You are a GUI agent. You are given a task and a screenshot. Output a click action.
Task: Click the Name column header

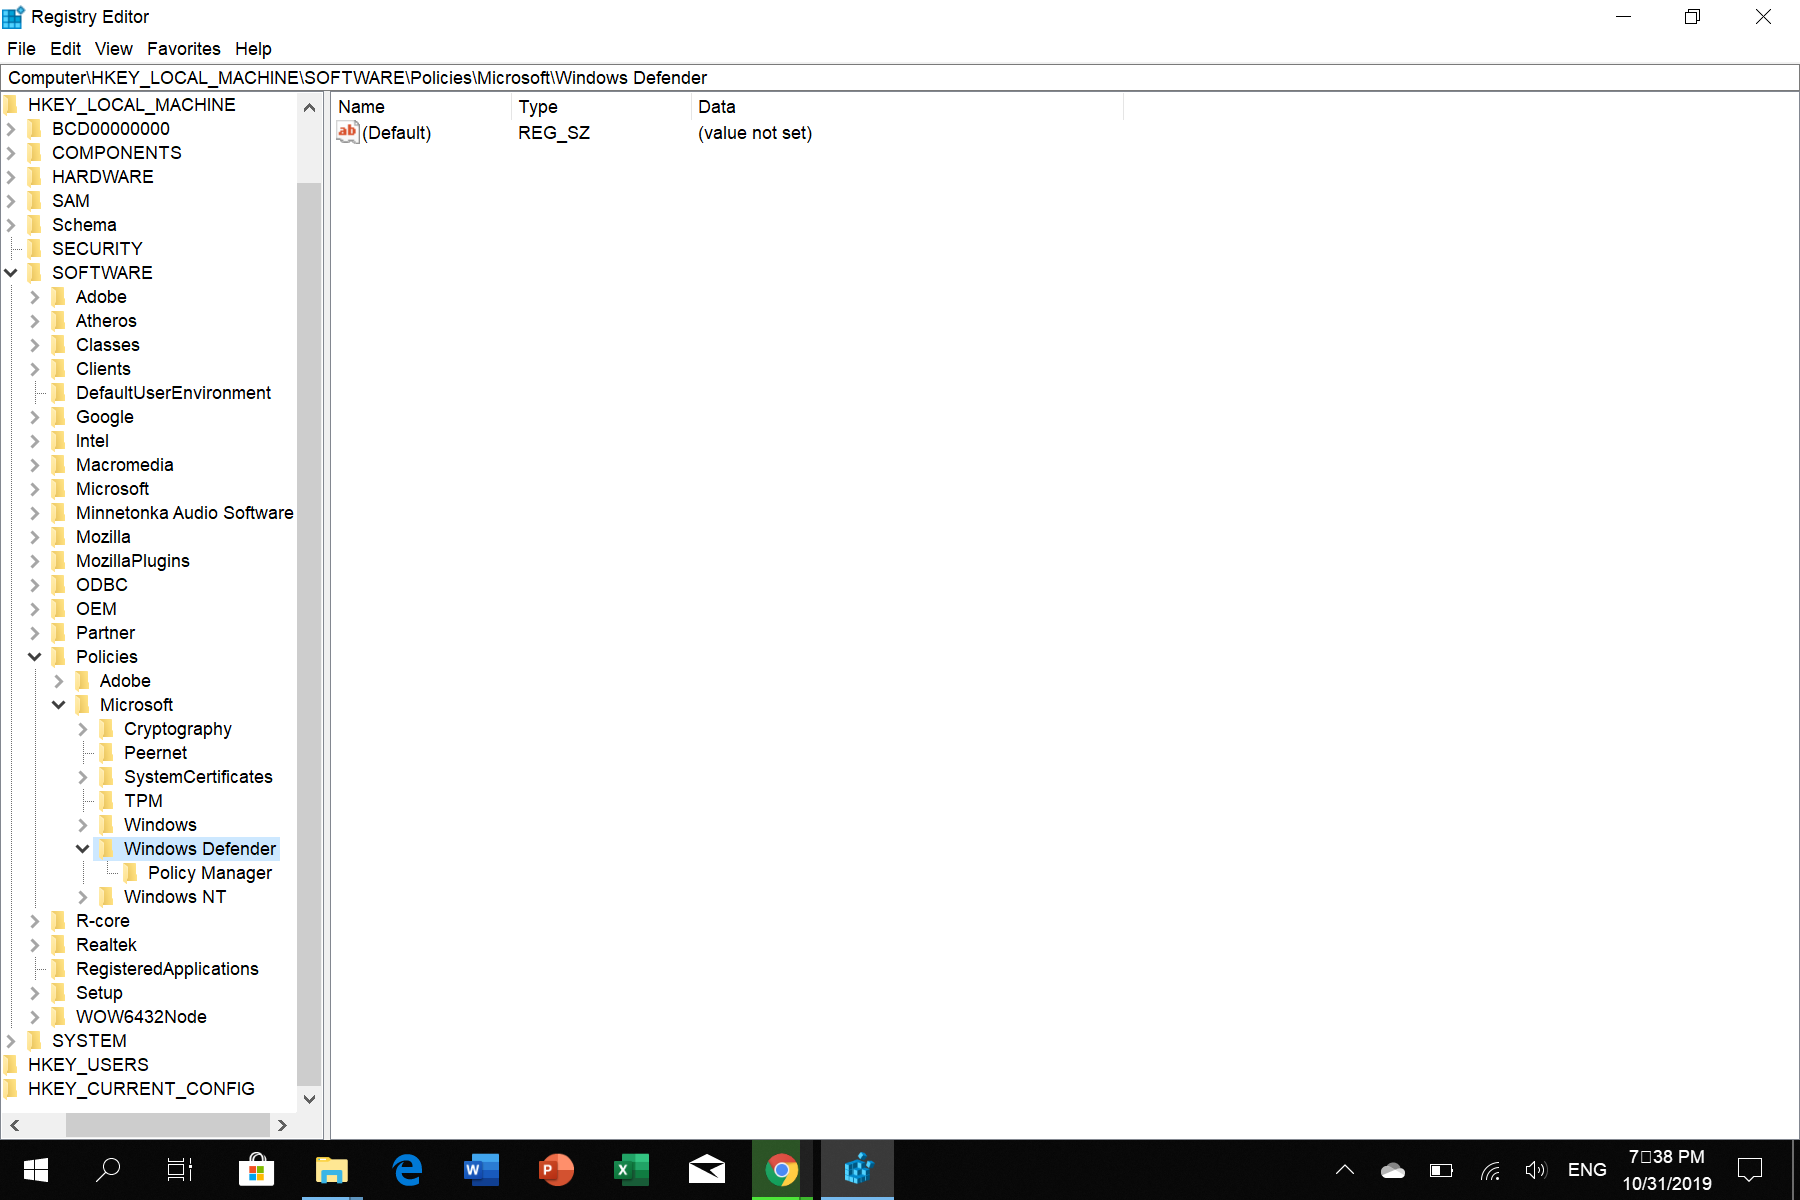(x=422, y=107)
